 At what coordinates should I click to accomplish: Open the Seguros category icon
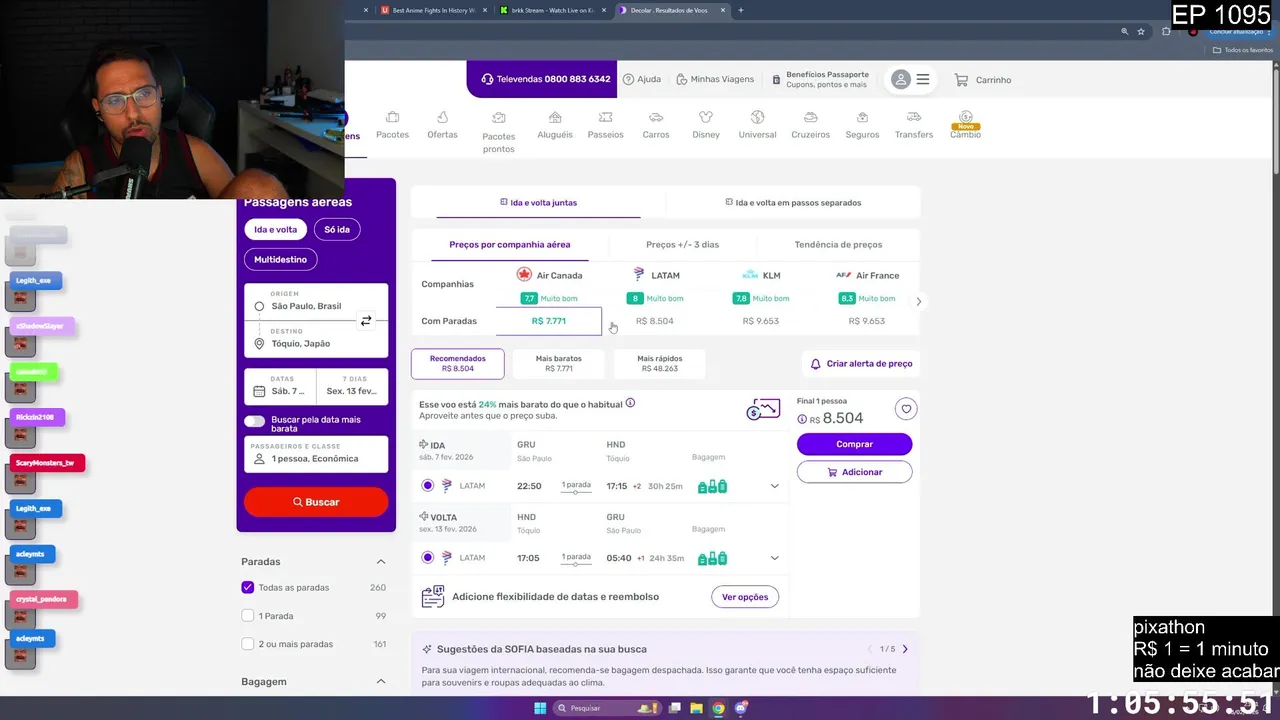[862, 118]
